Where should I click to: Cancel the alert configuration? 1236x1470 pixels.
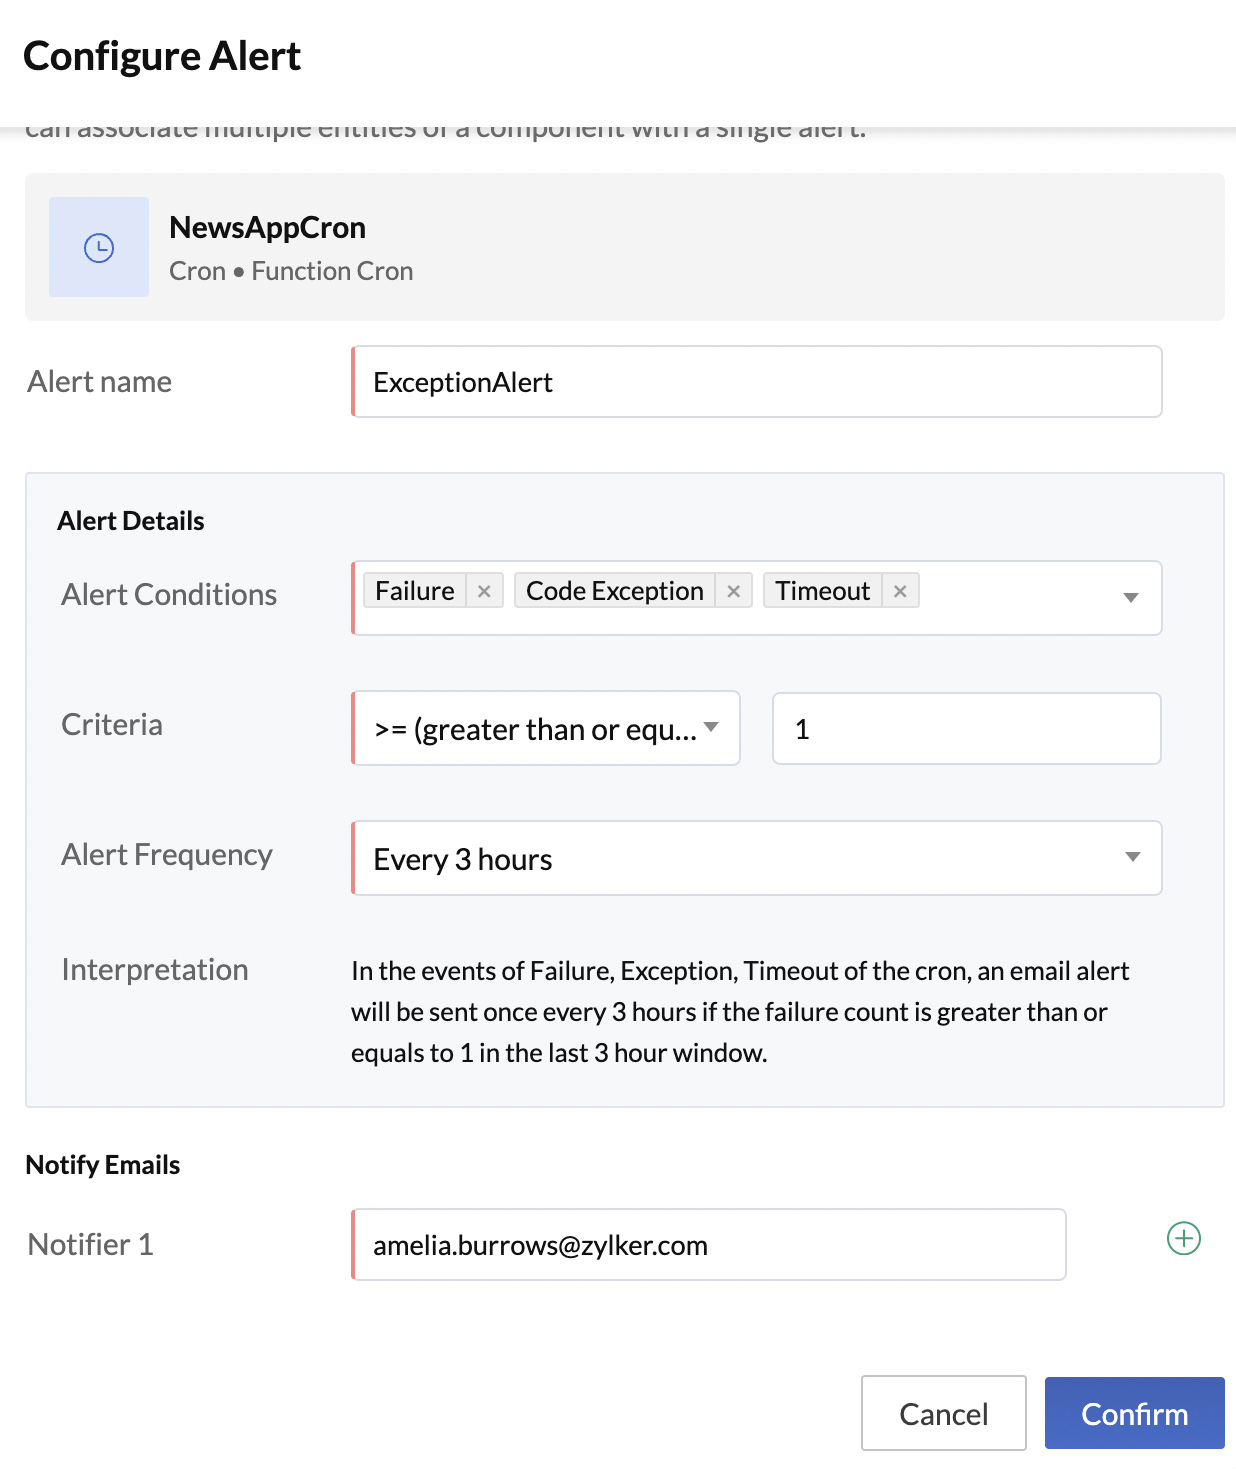pyautogui.click(x=942, y=1413)
